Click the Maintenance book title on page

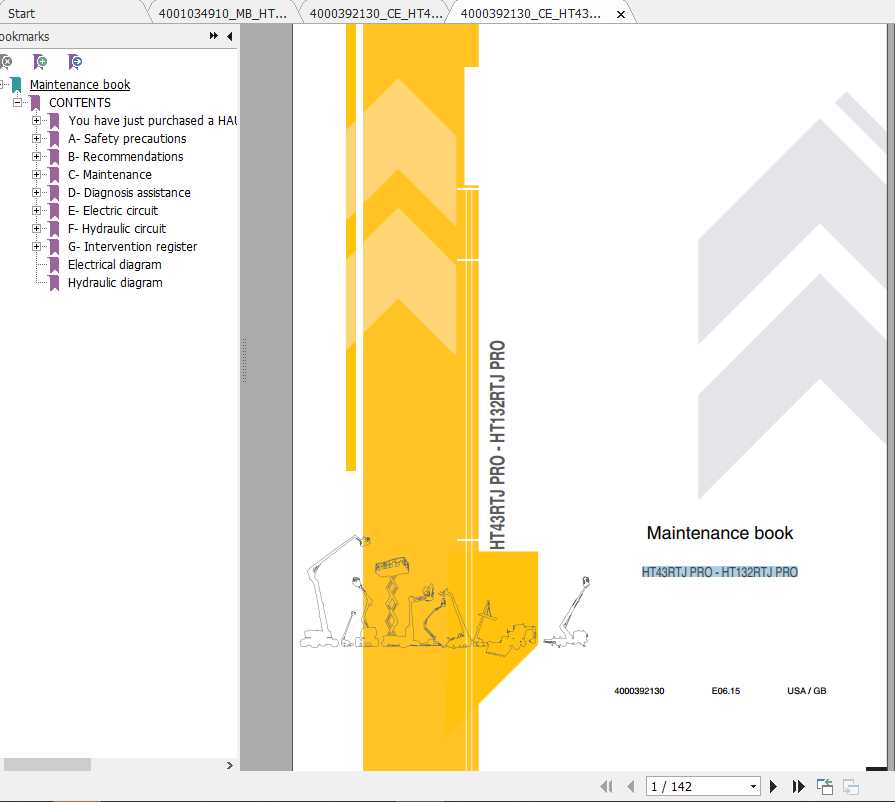(720, 533)
